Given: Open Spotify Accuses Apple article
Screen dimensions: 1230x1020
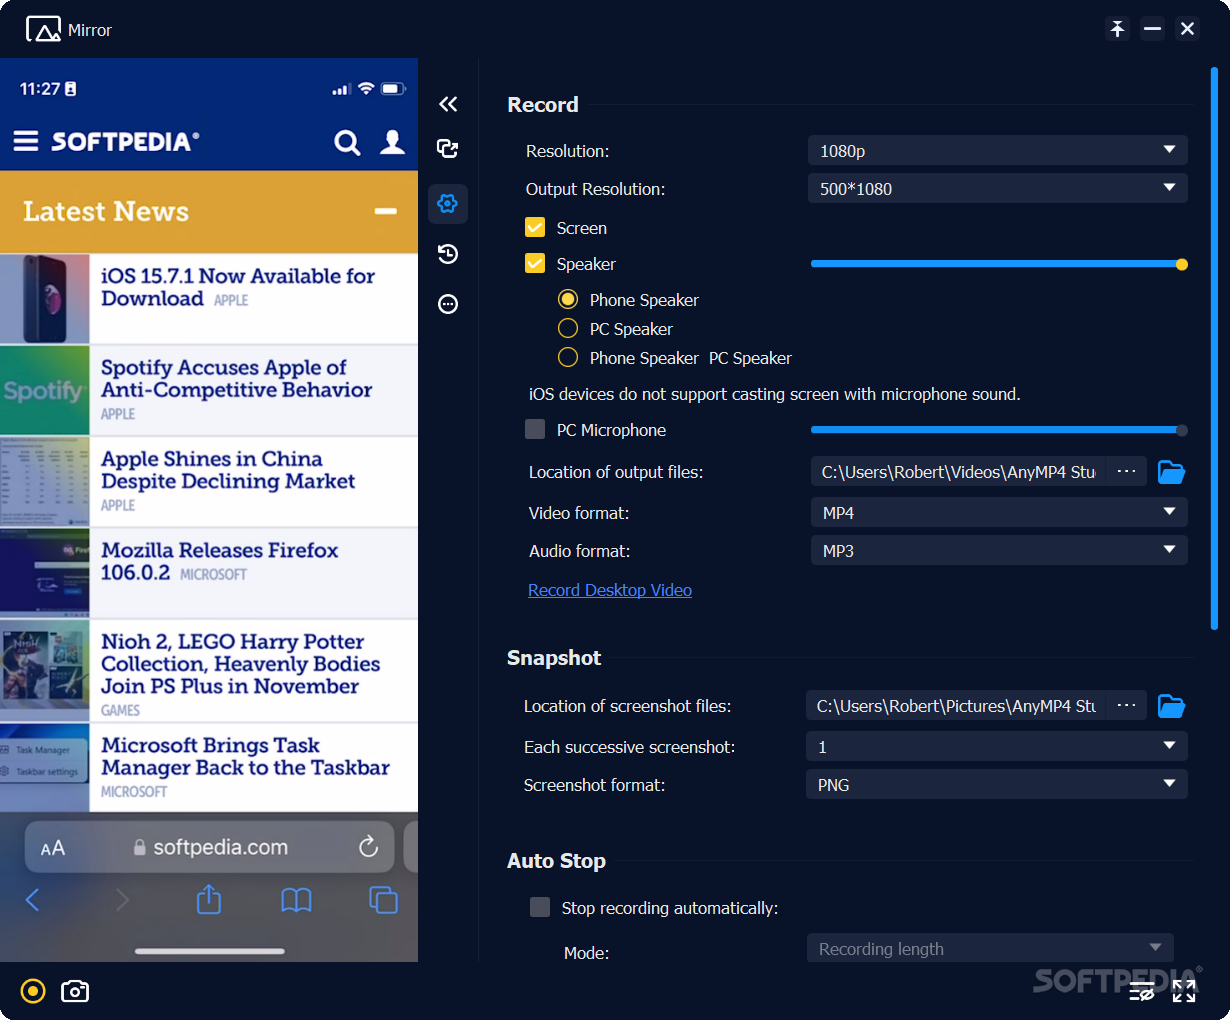Looking at the screenshot, I should (237, 379).
